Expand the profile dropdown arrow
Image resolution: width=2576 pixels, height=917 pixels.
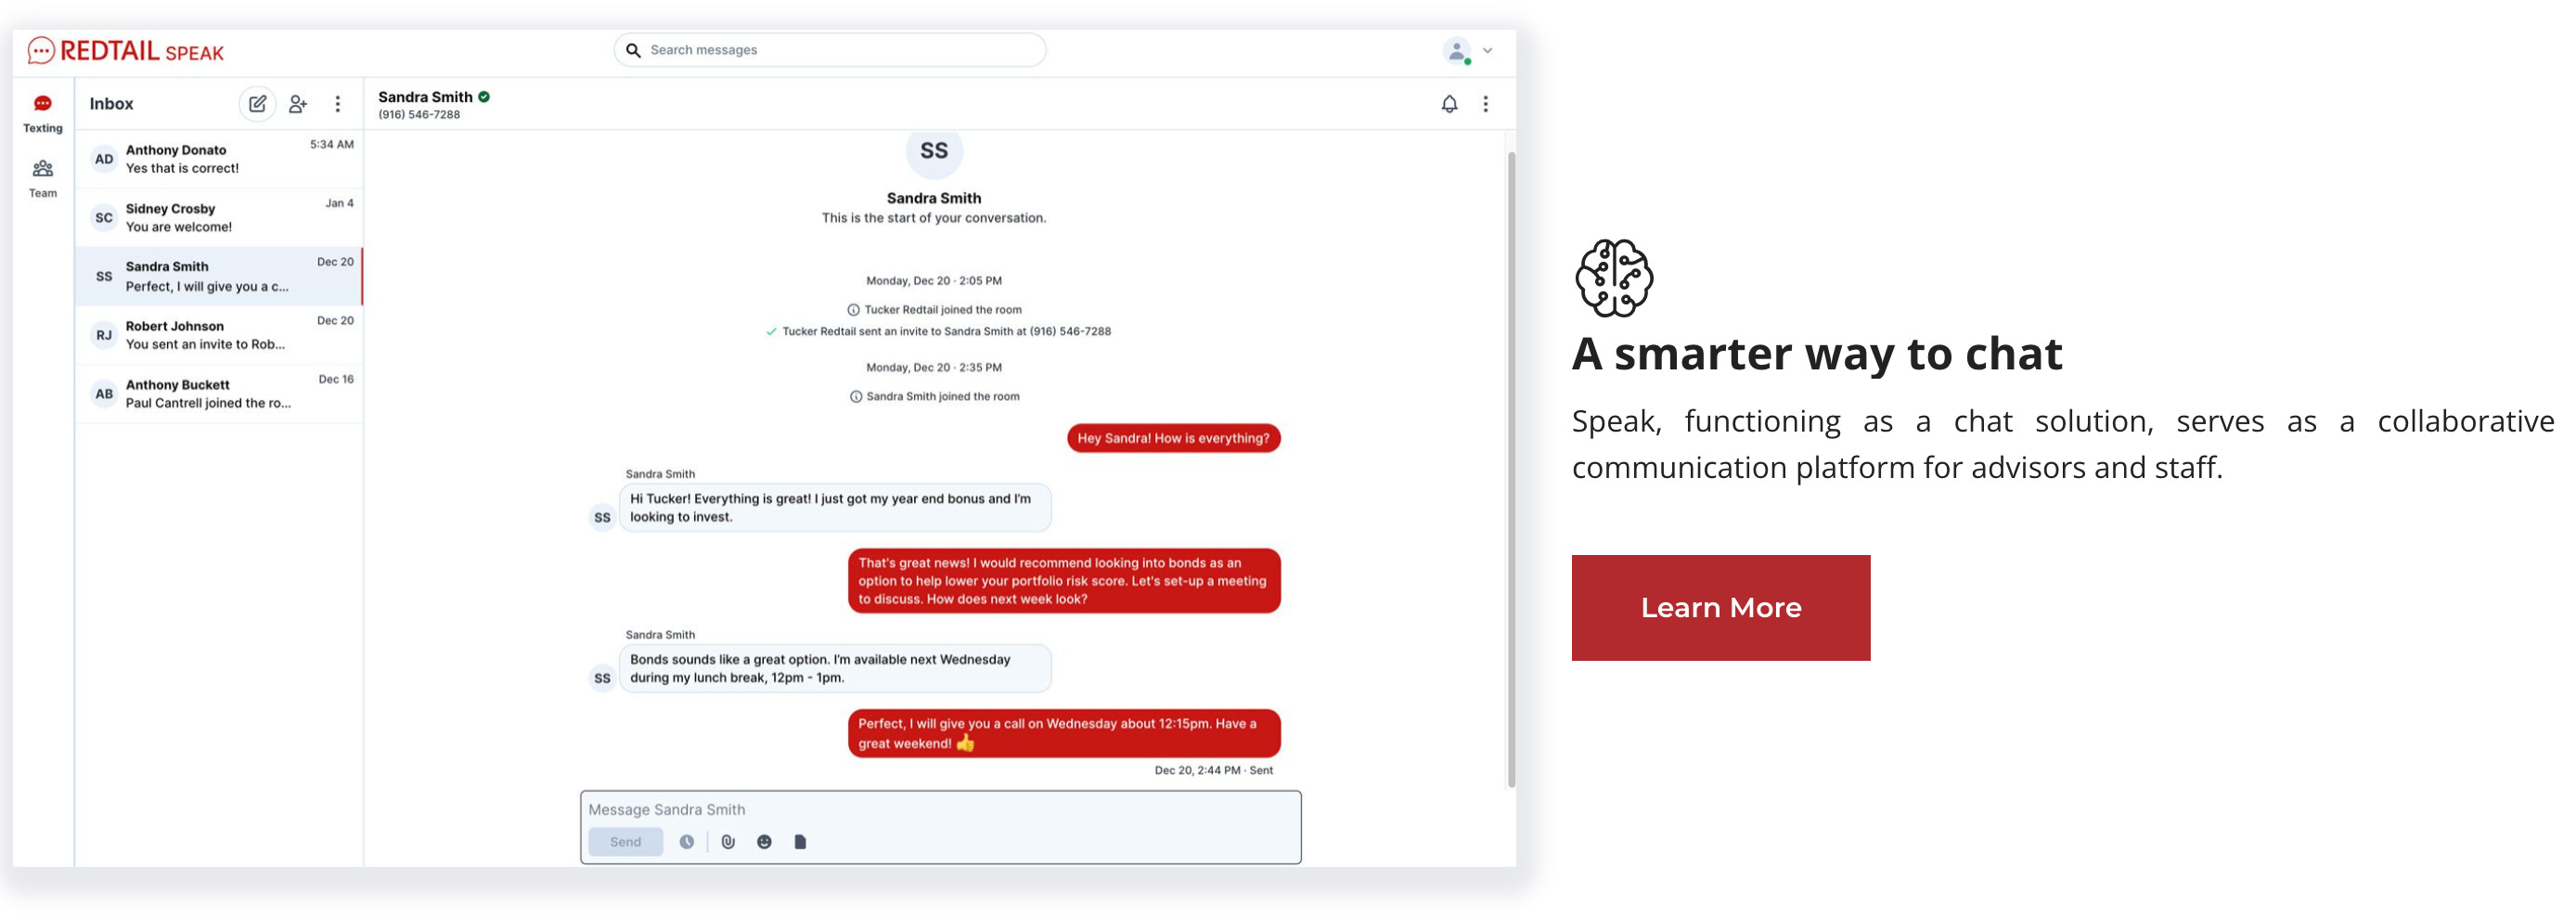tap(1487, 50)
